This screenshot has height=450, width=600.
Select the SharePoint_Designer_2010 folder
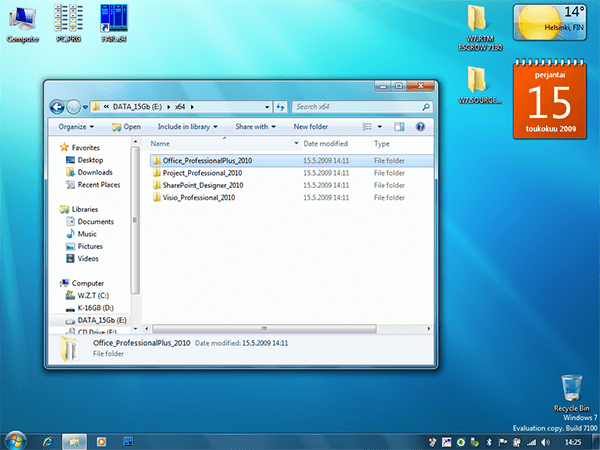[292, 185]
